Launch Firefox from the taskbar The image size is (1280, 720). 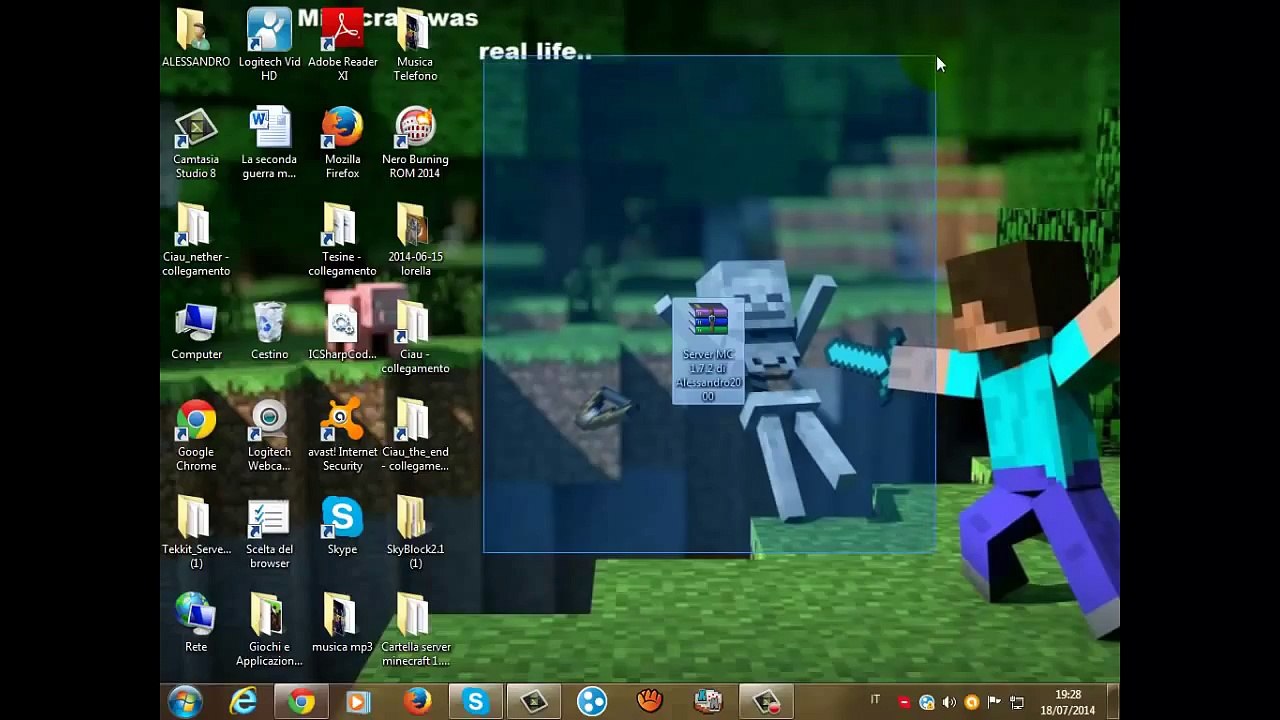click(417, 702)
